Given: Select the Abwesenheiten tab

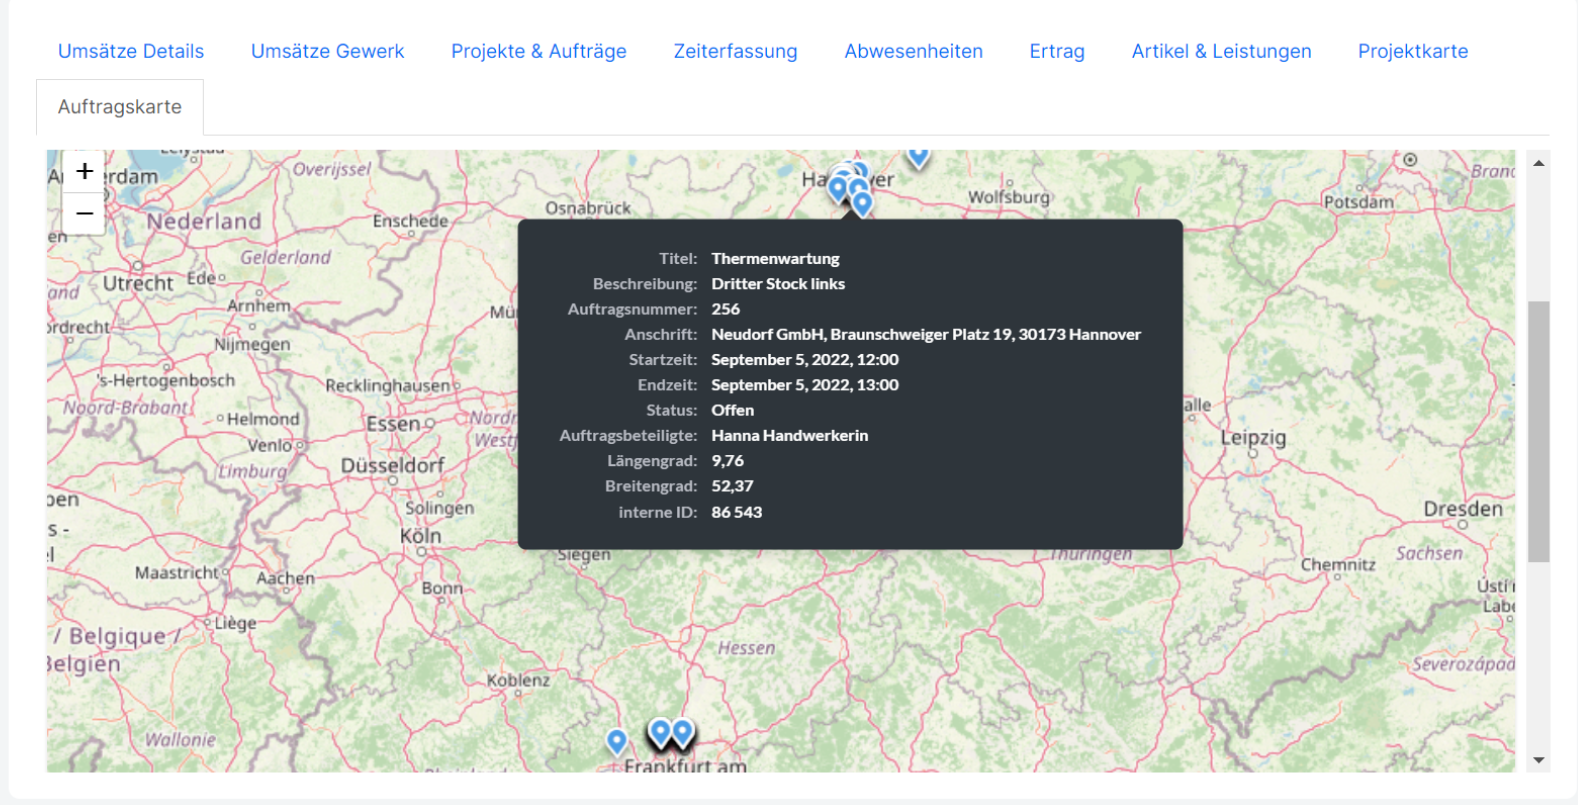Looking at the screenshot, I should 913,51.
